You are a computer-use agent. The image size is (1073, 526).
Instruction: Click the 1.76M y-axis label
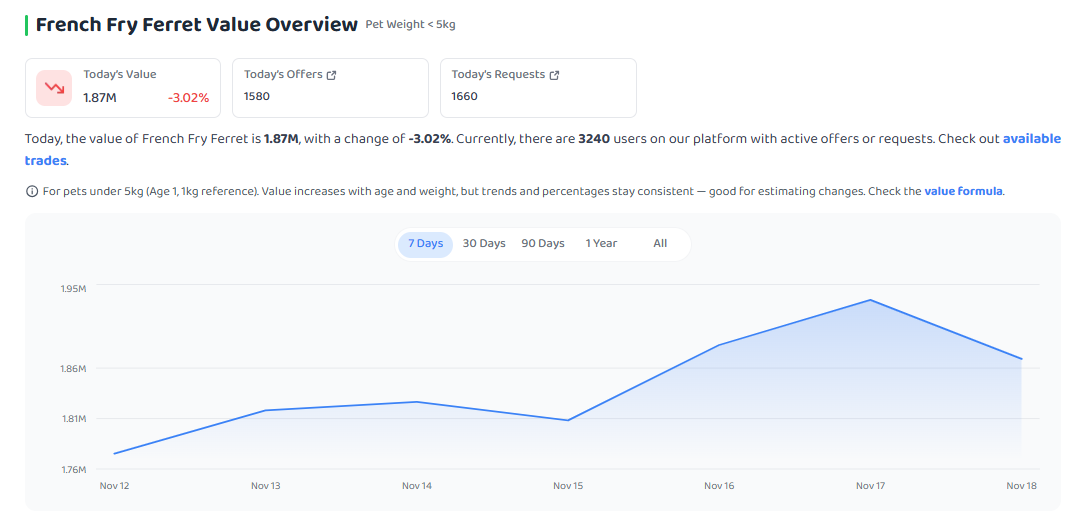[x=73, y=470]
